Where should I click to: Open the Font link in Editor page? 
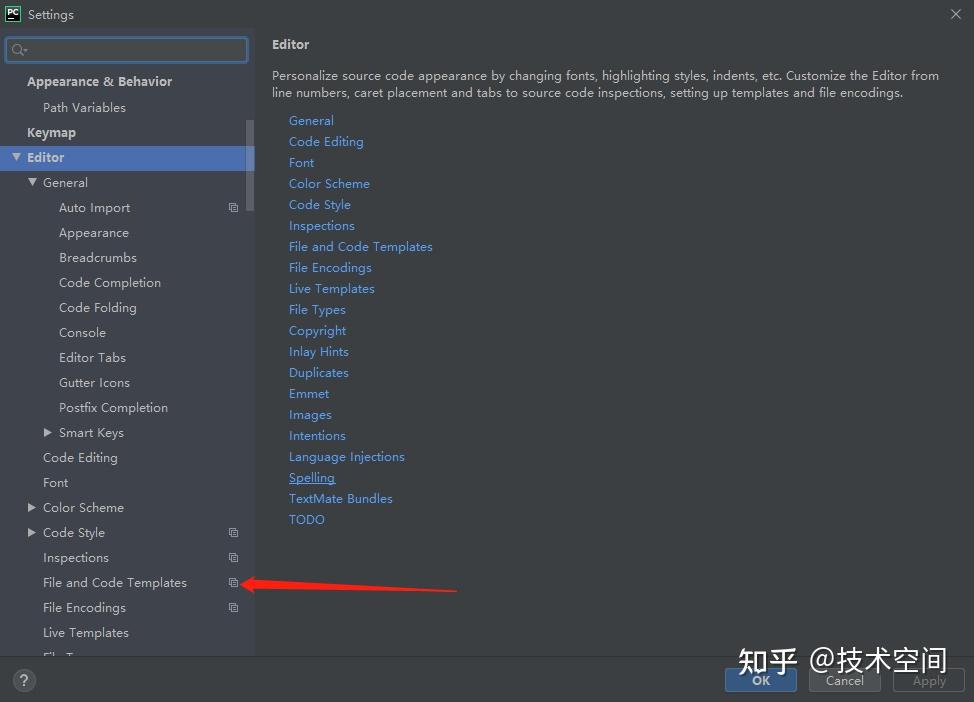tap(301, 163)
